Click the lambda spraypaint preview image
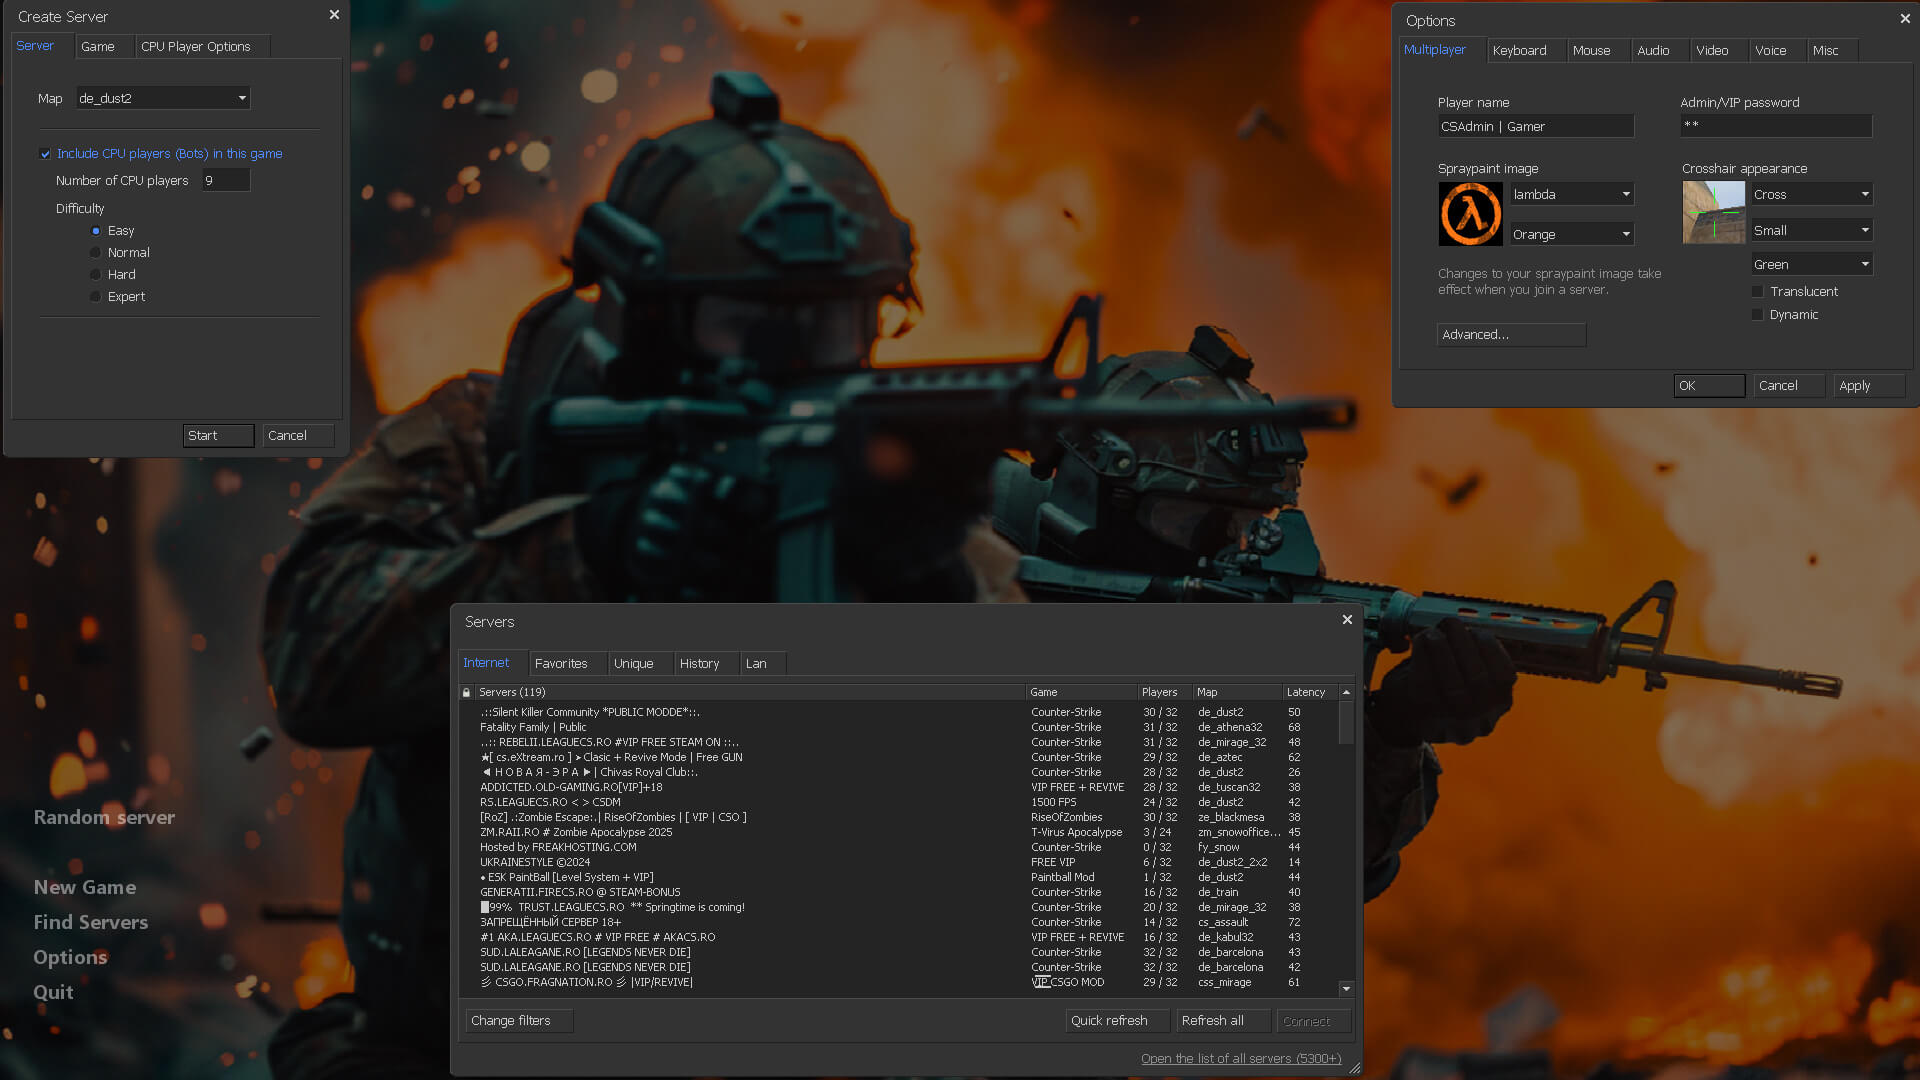 coord(1470,214)
